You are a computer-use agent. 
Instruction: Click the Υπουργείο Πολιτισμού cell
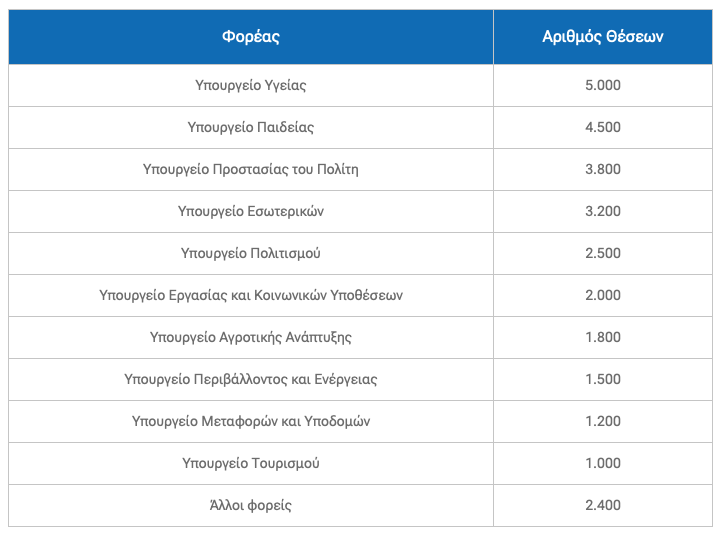pyautogui.click(x=250, y=253)
